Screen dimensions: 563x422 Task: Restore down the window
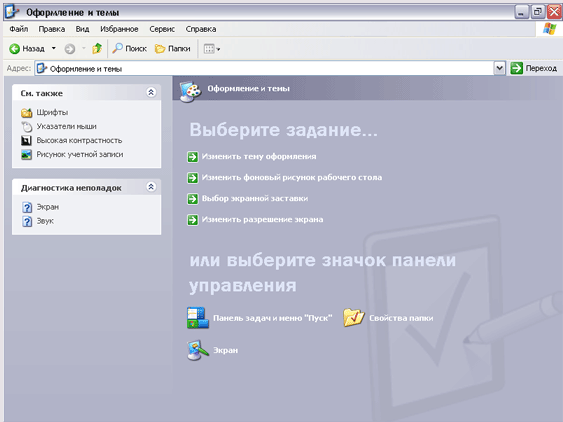click(538, 12)
